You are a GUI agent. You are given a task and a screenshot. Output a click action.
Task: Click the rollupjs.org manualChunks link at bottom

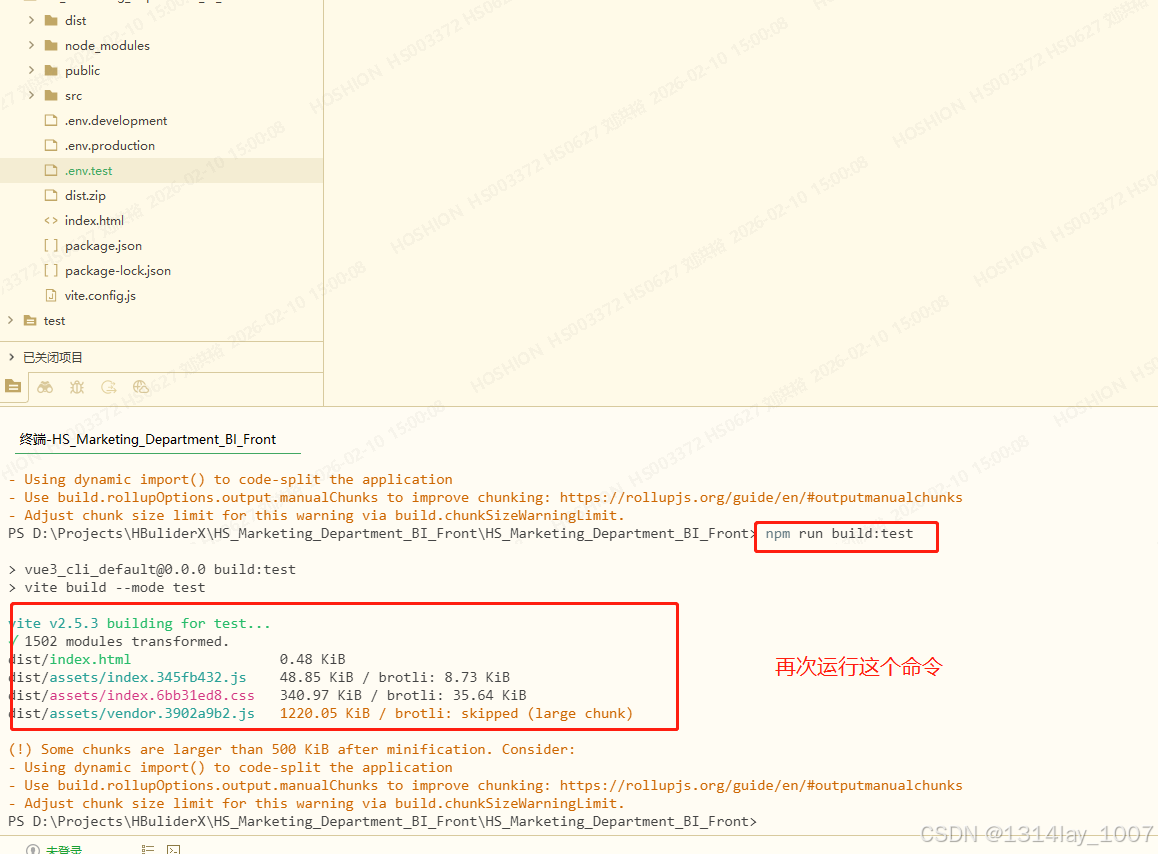(760, 785)
